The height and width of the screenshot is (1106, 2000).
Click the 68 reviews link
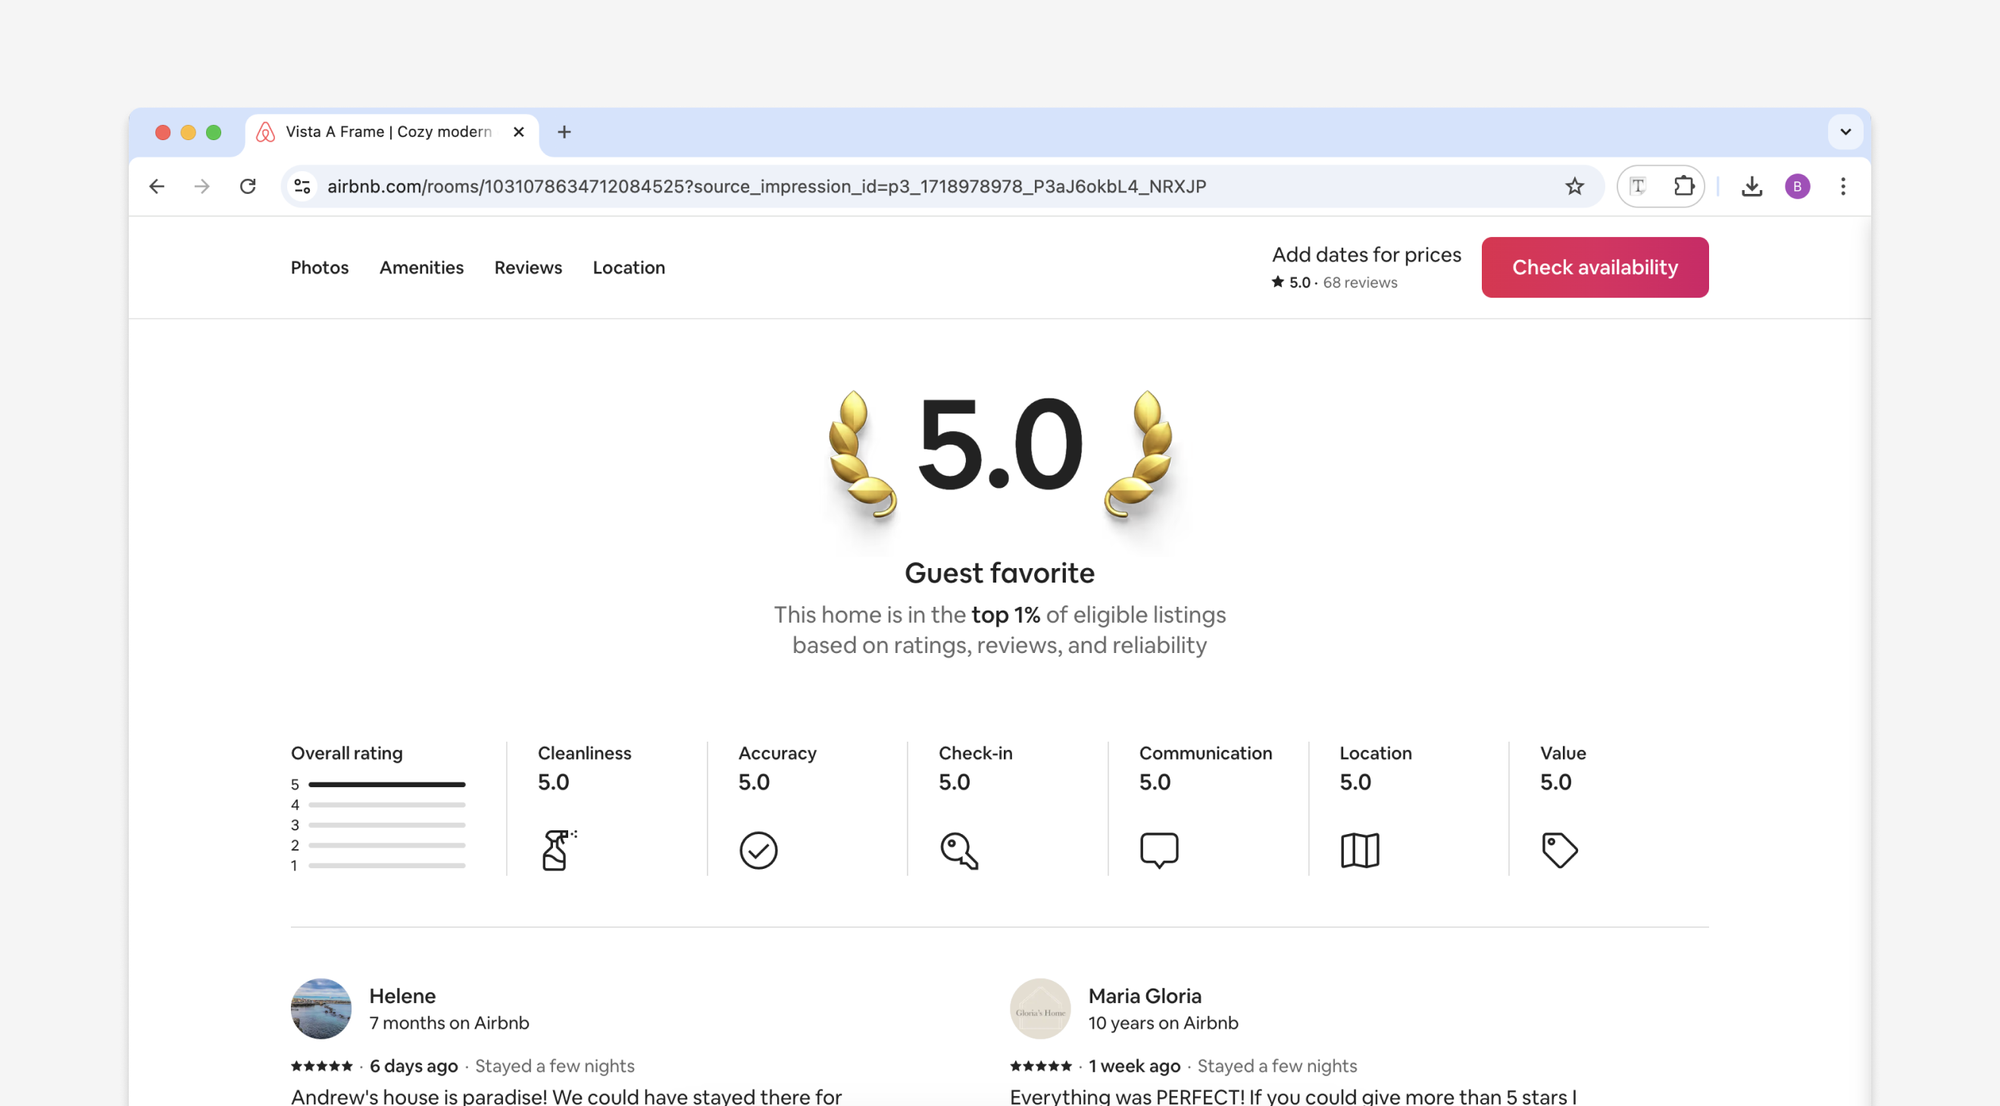click(1360, 282)
